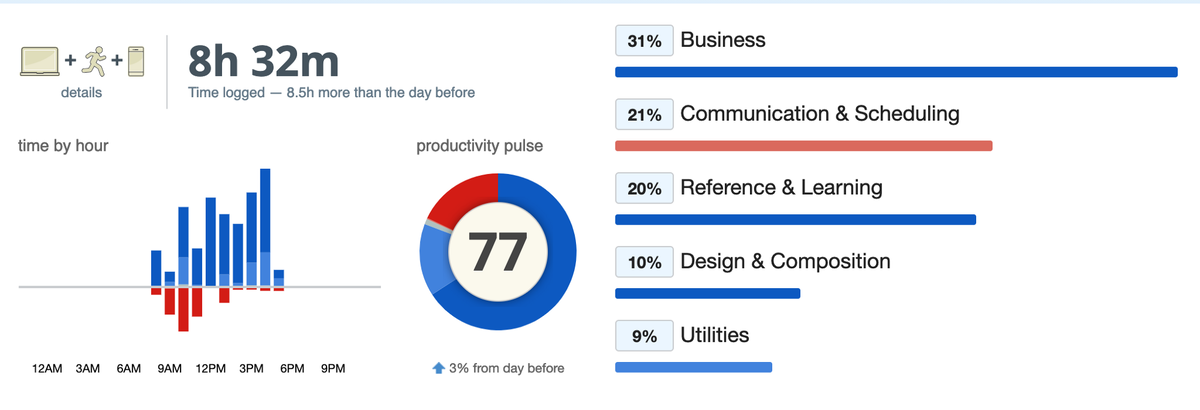Click the red Communication & Scheduling bar
This screenshot has width=1200, height=410.
tap(803, 146)
